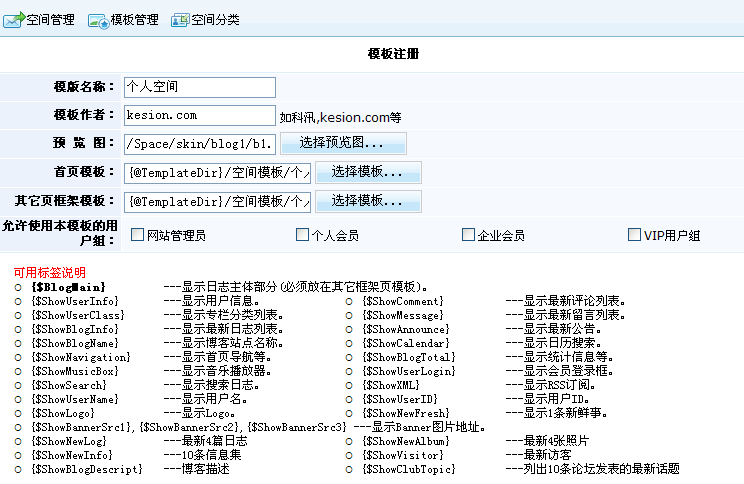The image size is (744, 484).
Task: Open the 空间管理 menu item
Action: (x=50, y=20)
